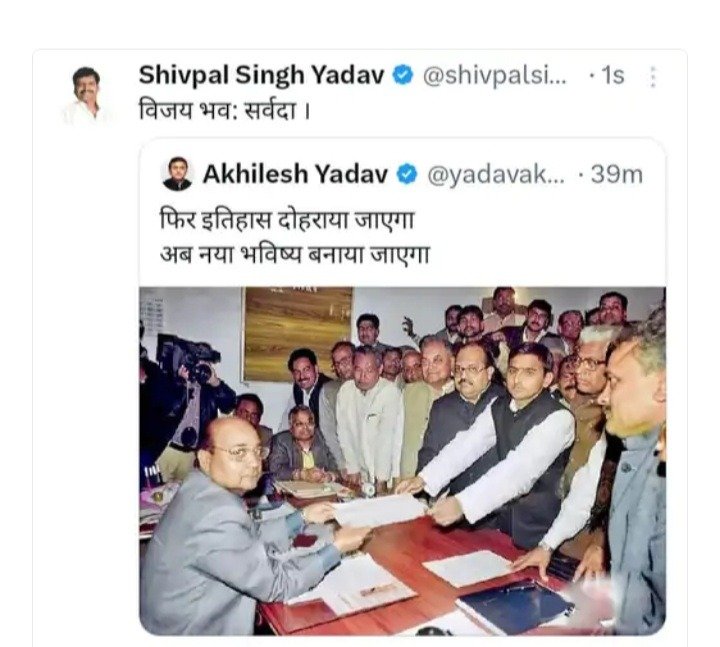Open quoted text फिर इतिहास दोहराया जाएगा

287,219
